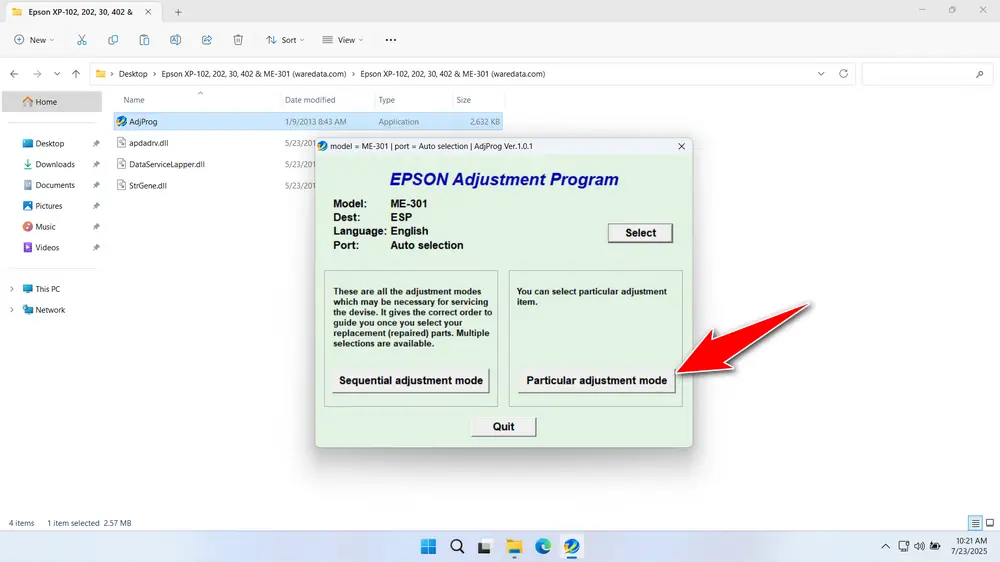This screenshot has height=562, width=1000.
Task: Click the Copy icon in Explorer toolbar
Action: point(113,40)
